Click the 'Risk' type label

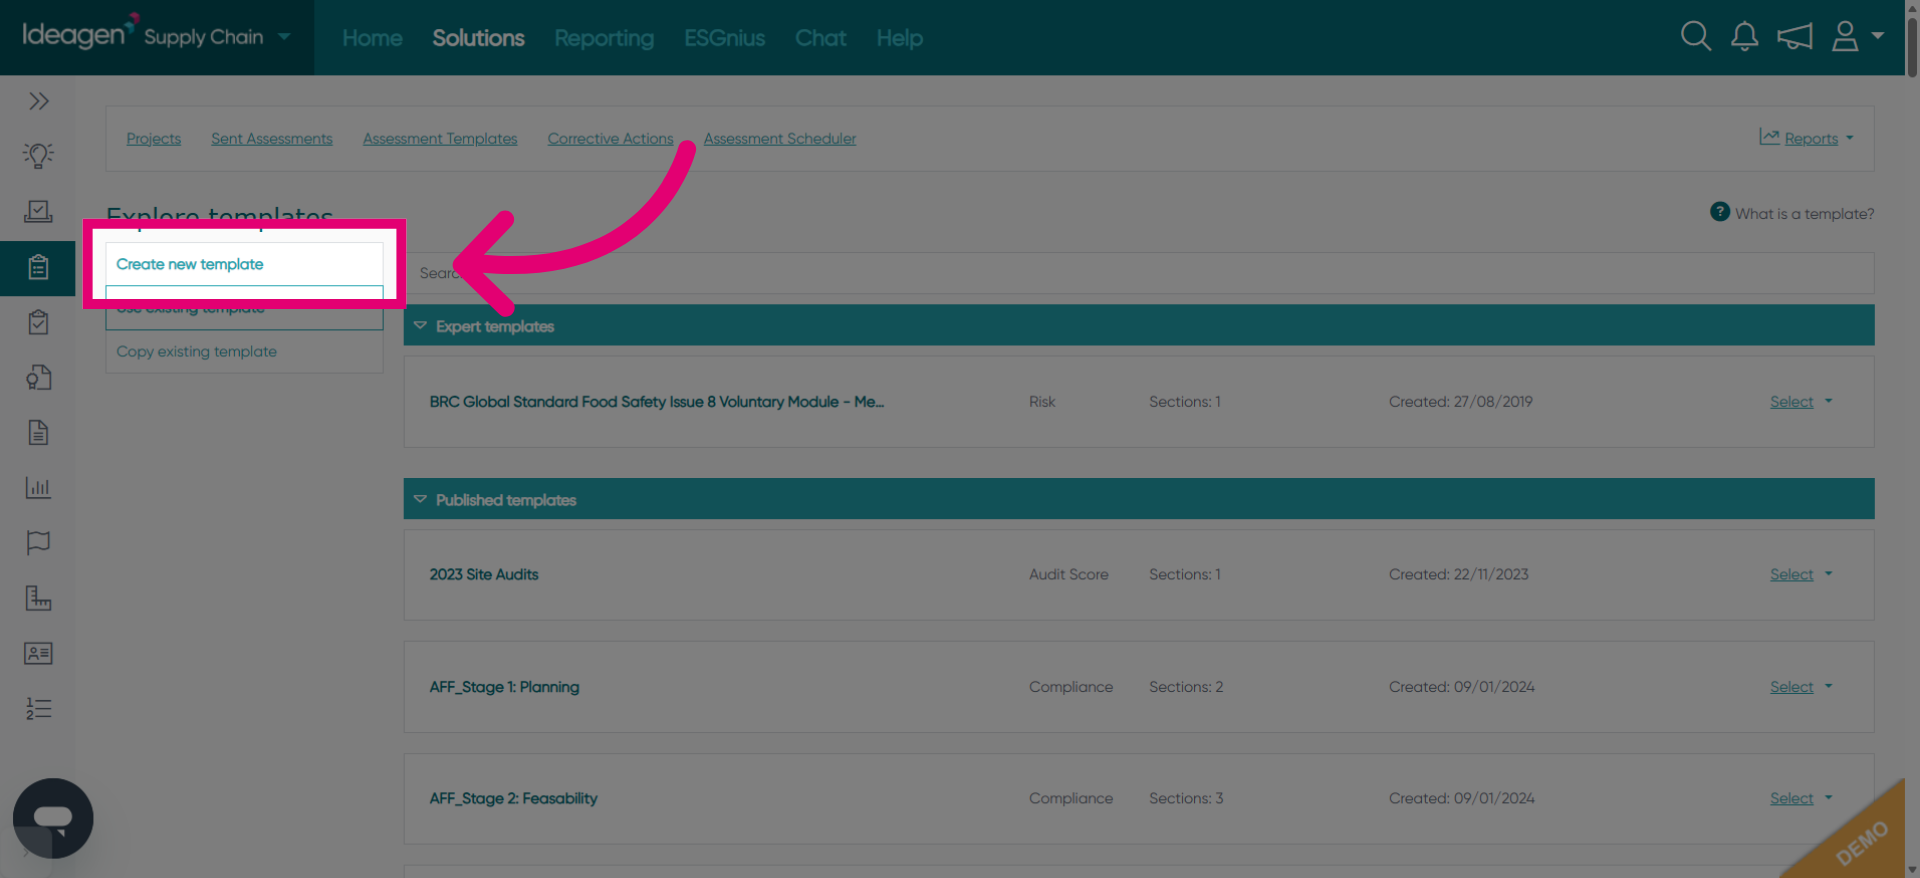click(1042, 402)
